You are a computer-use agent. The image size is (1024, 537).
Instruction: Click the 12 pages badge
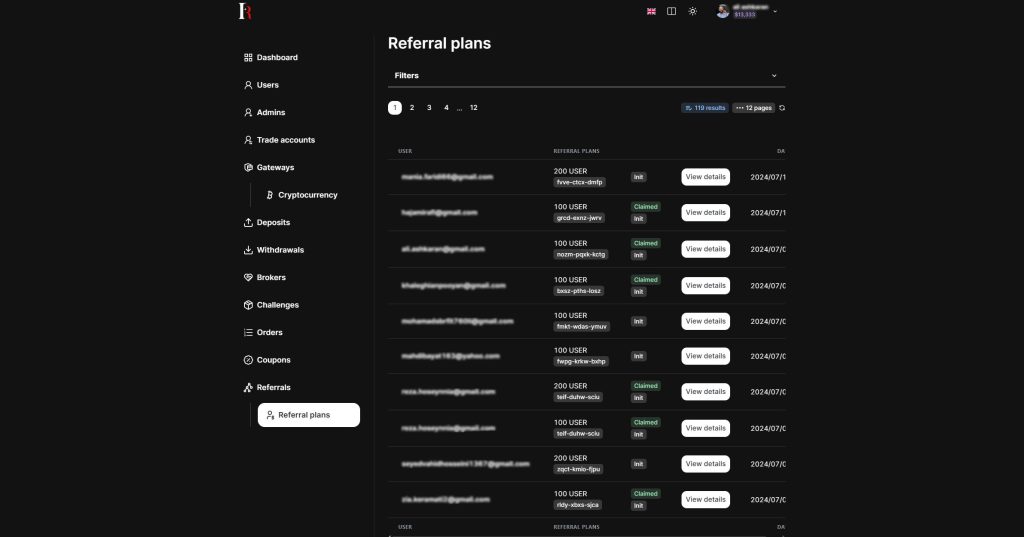coord(753,108)
